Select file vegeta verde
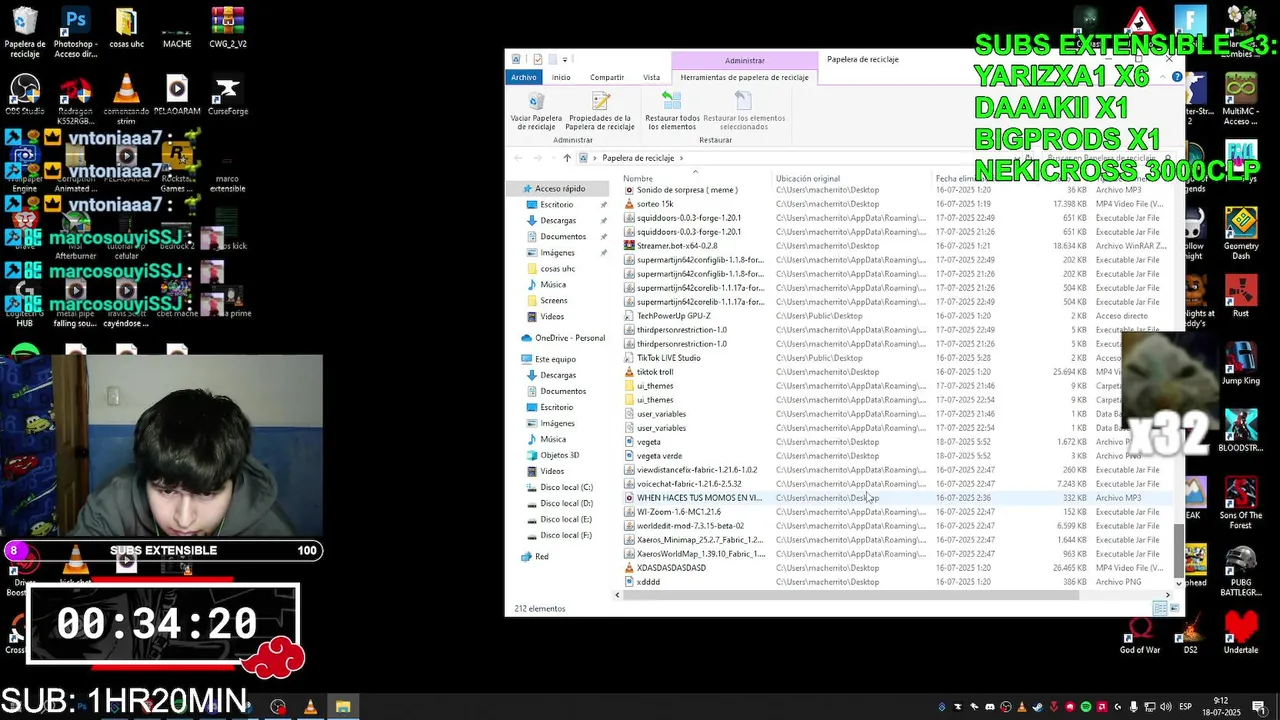 pos(659,456)
